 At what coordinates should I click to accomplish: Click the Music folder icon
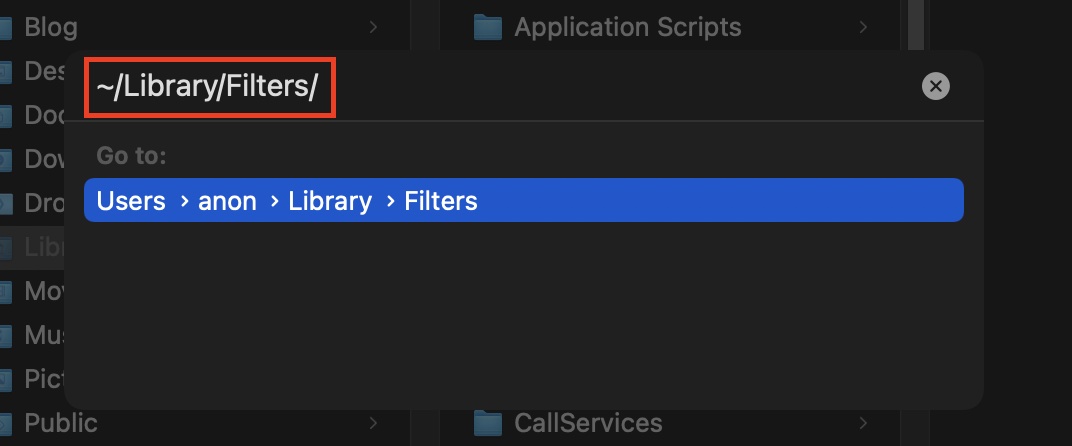point(5,335)
